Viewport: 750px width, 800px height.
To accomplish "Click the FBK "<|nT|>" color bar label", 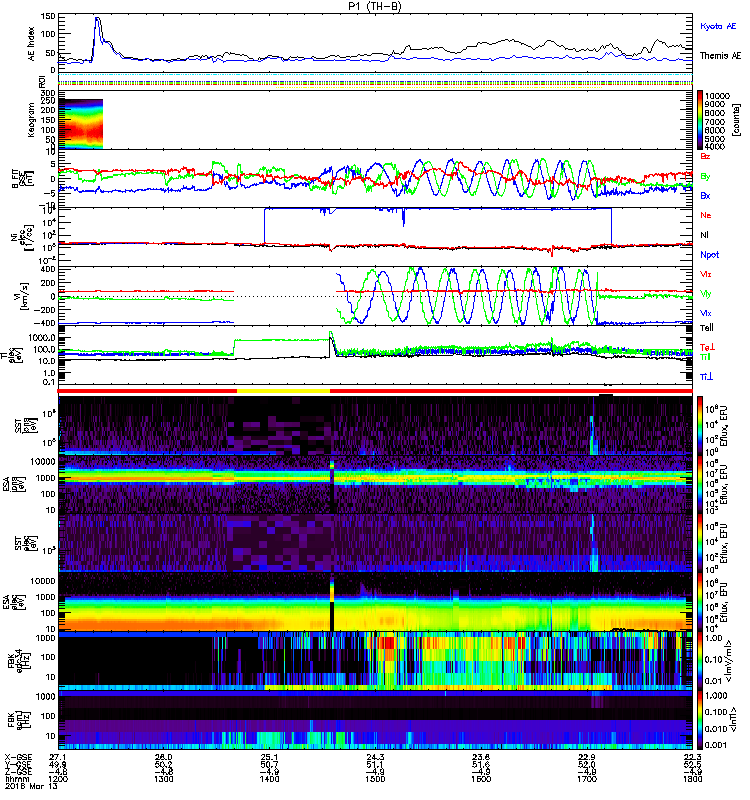I will click(x=735, y=720).
